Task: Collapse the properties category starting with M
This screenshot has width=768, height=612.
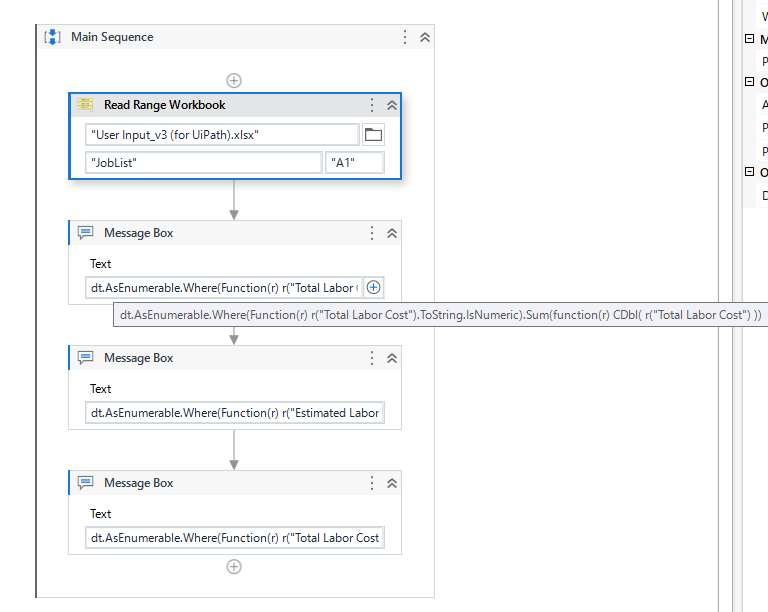Action: 749,40
